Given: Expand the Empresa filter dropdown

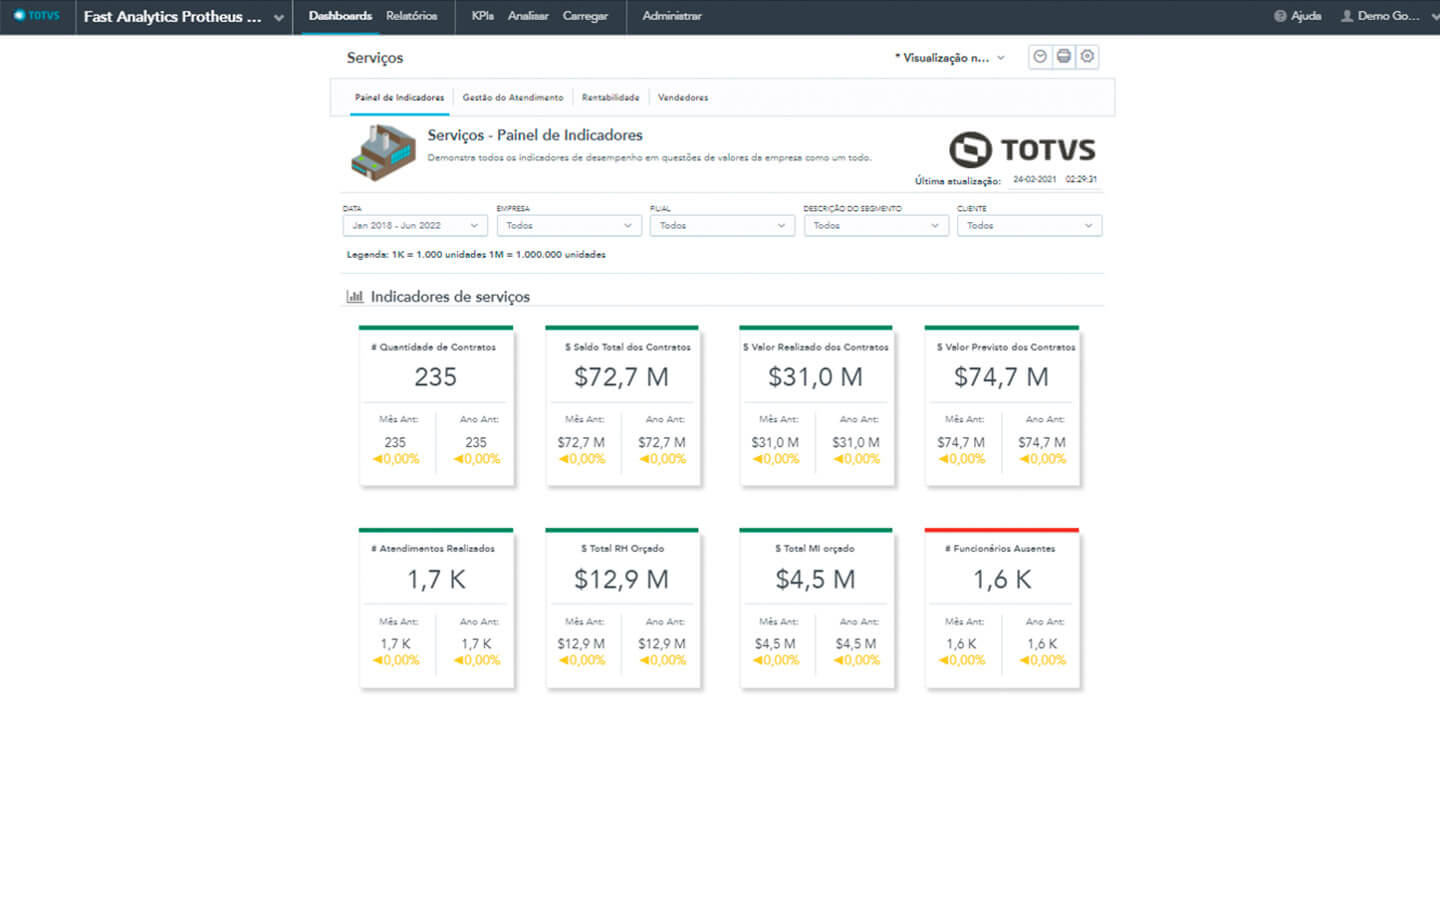Looking at the screenshot, I should (568, 226).
